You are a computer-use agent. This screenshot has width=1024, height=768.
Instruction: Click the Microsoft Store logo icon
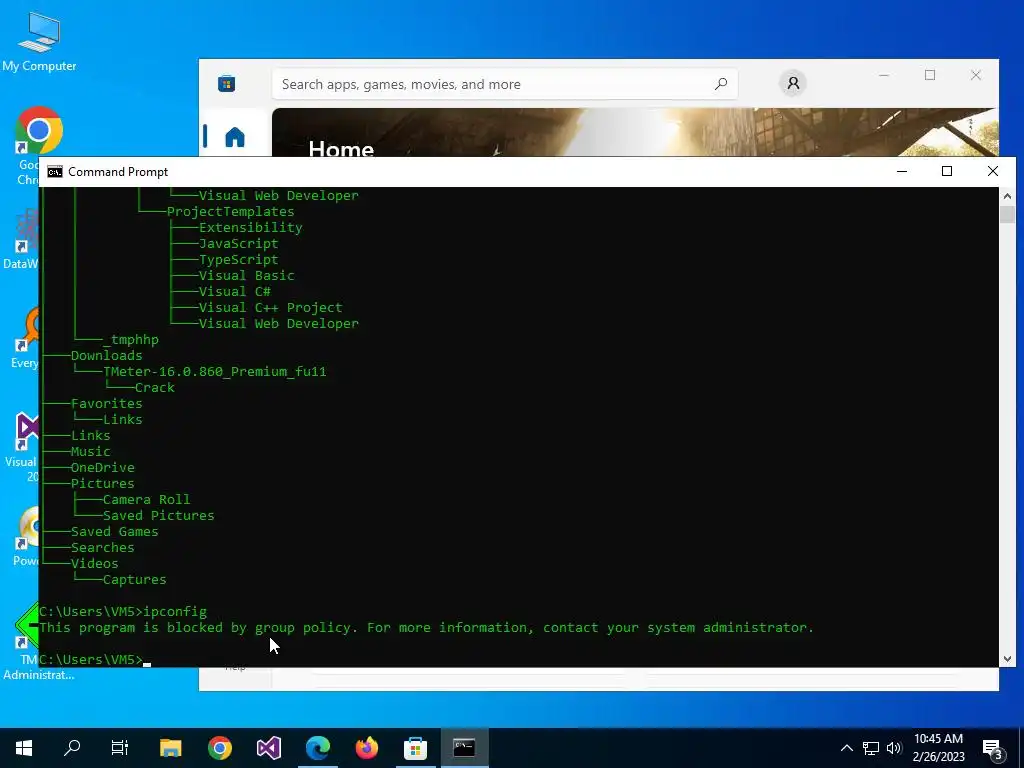click(227, 84)
